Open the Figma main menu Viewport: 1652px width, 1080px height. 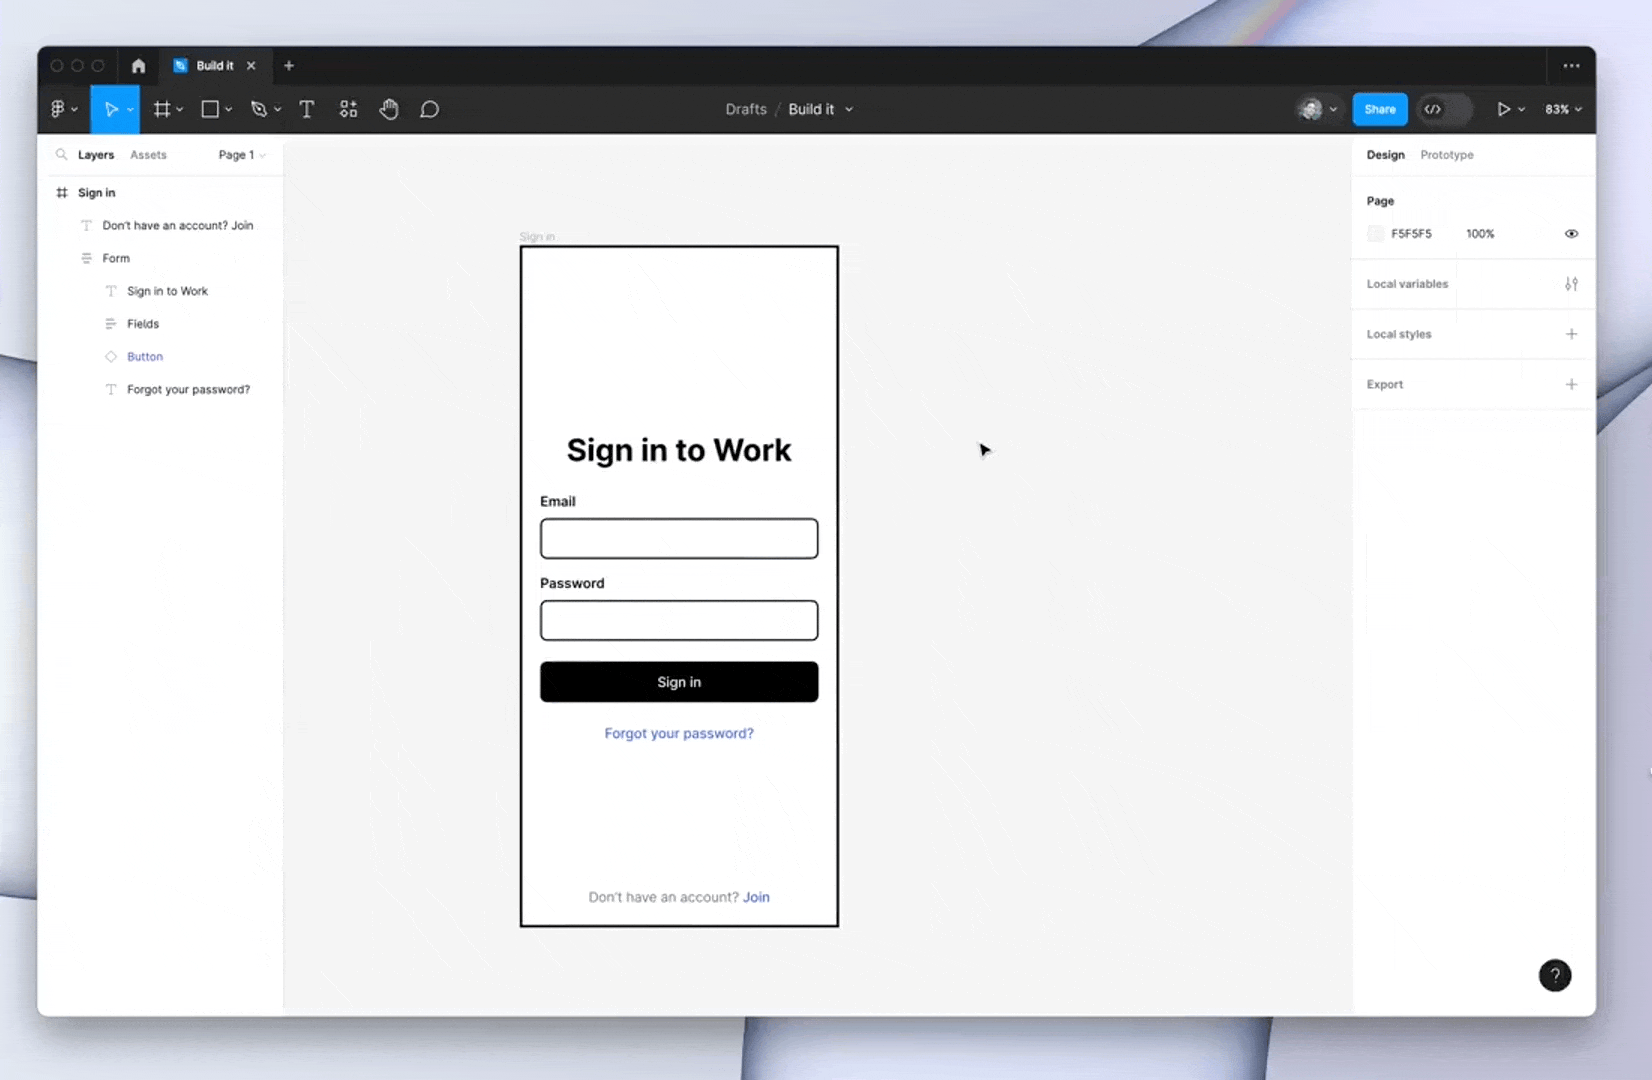(x=63, y=110)
